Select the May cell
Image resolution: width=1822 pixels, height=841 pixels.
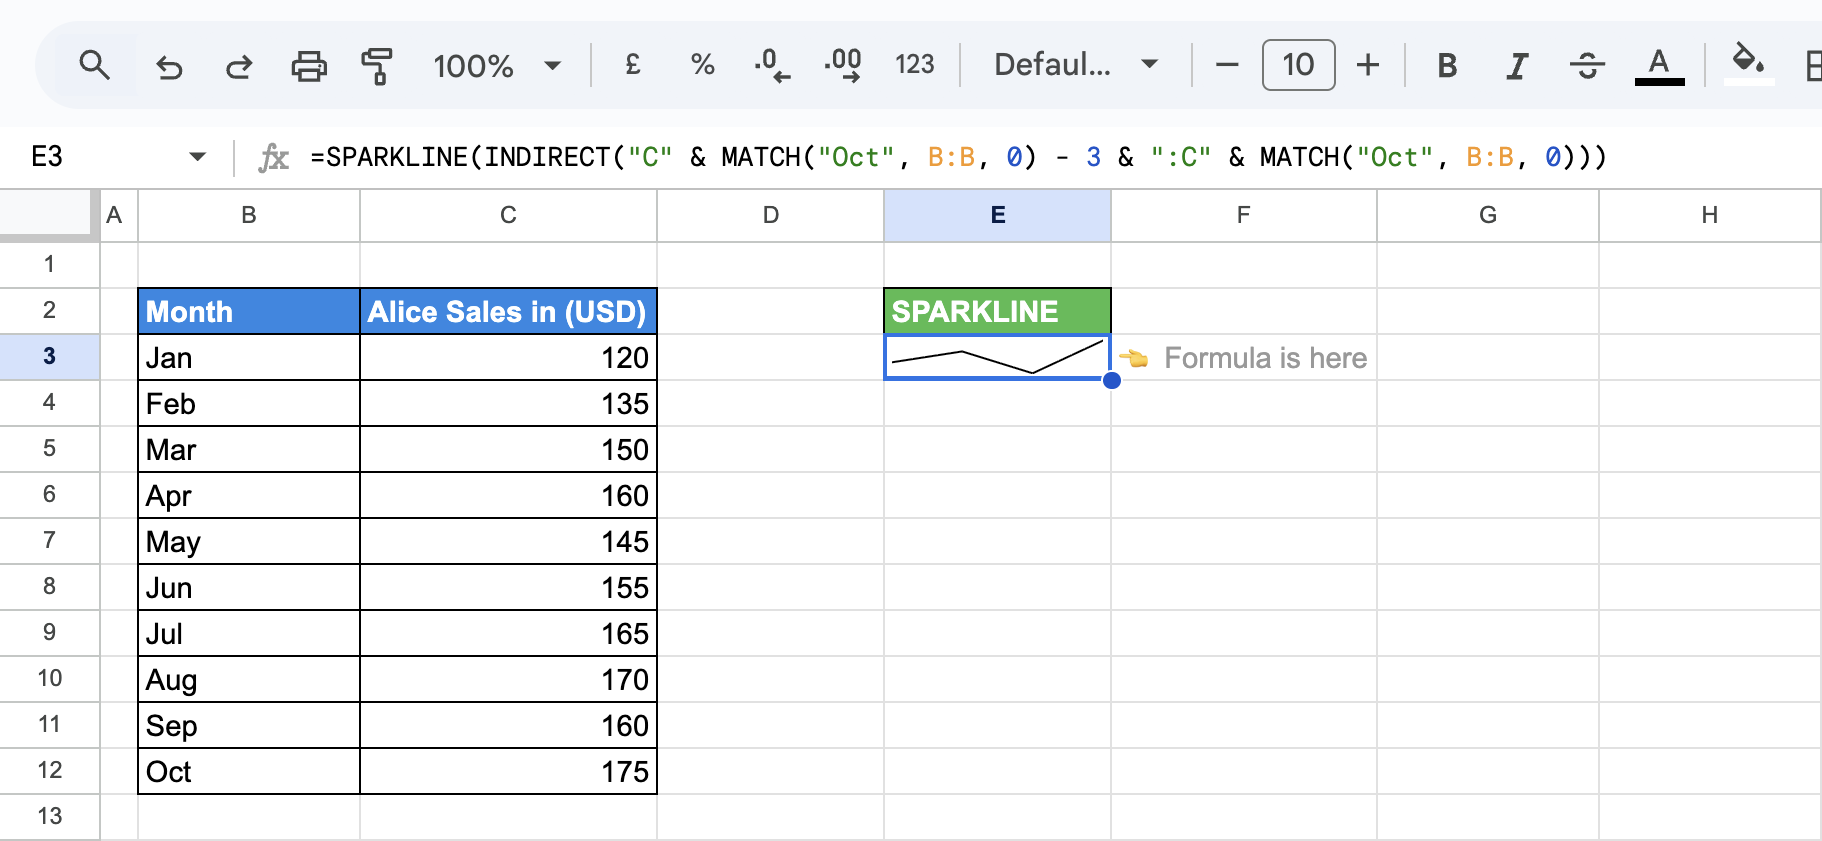click(249, 541)
